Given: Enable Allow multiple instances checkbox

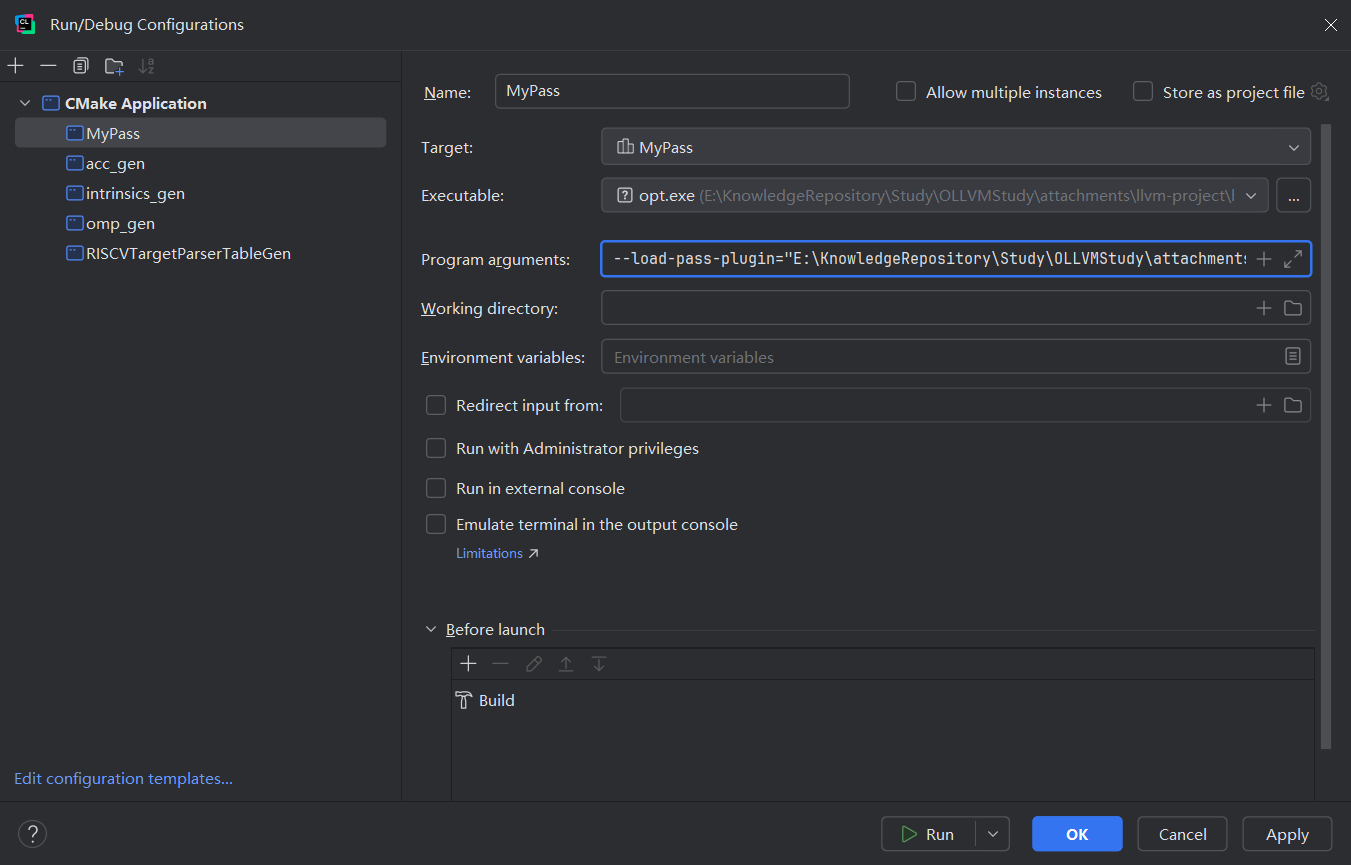Looking at the screenshot, I should pyautogui.click(x=906, y=92).
